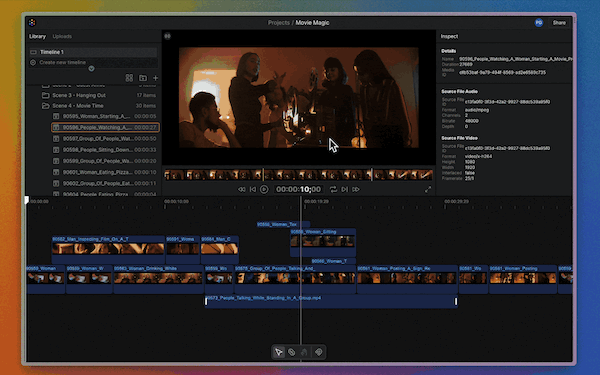Viewport: 600px width, 375px height.
Task: Click the Source File Video ID value
Action: 507,148
